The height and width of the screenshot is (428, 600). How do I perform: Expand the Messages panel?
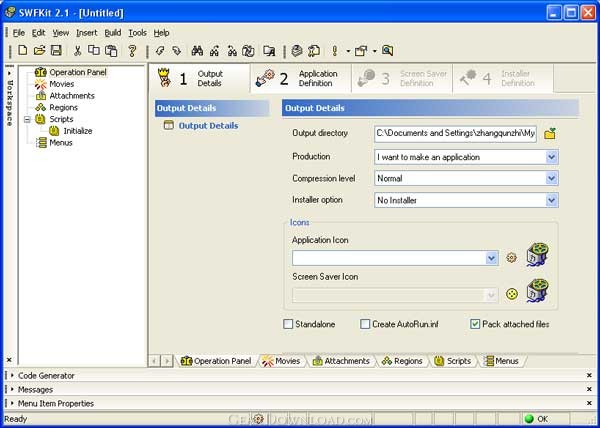point(12,389)
